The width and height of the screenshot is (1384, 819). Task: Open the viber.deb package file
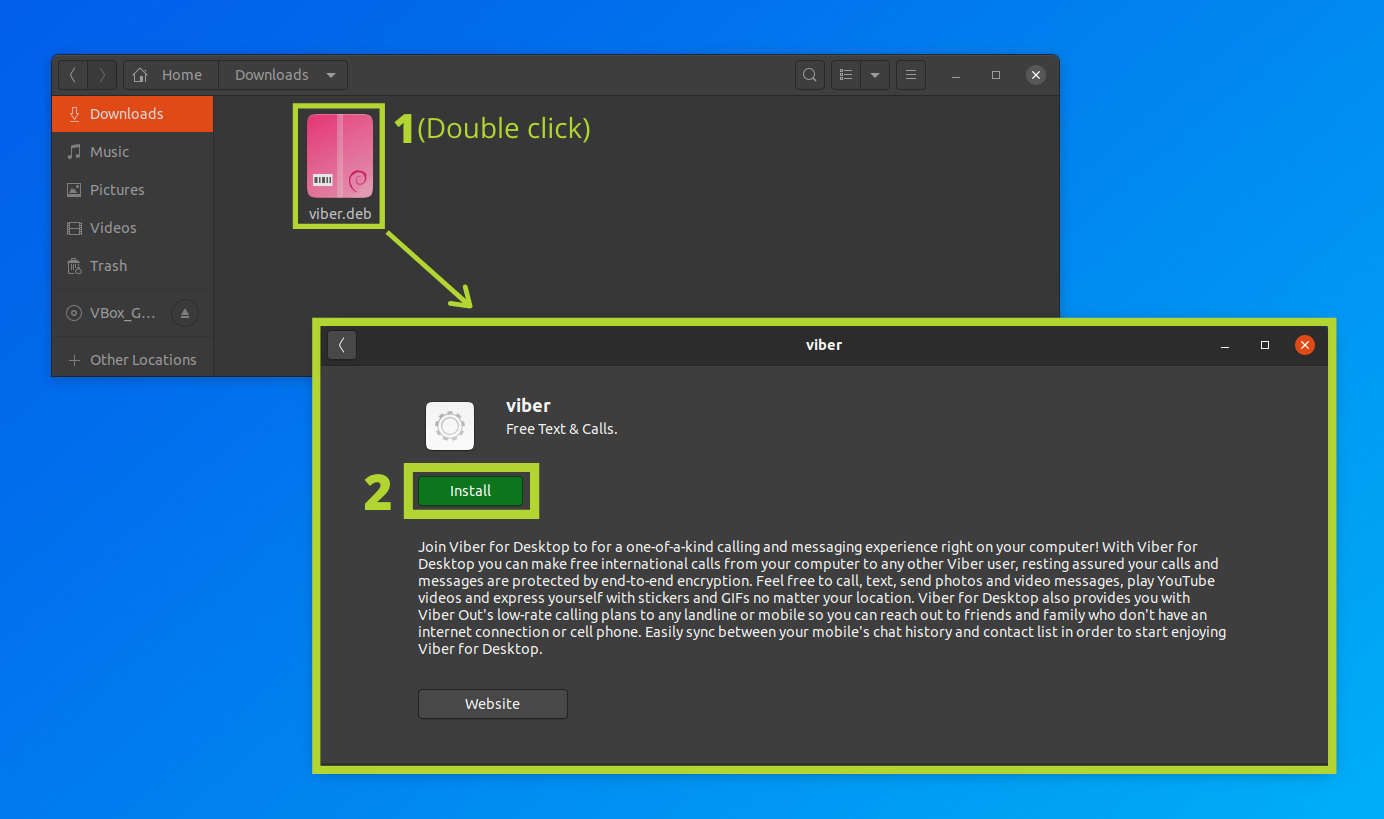tap(340, 167)
